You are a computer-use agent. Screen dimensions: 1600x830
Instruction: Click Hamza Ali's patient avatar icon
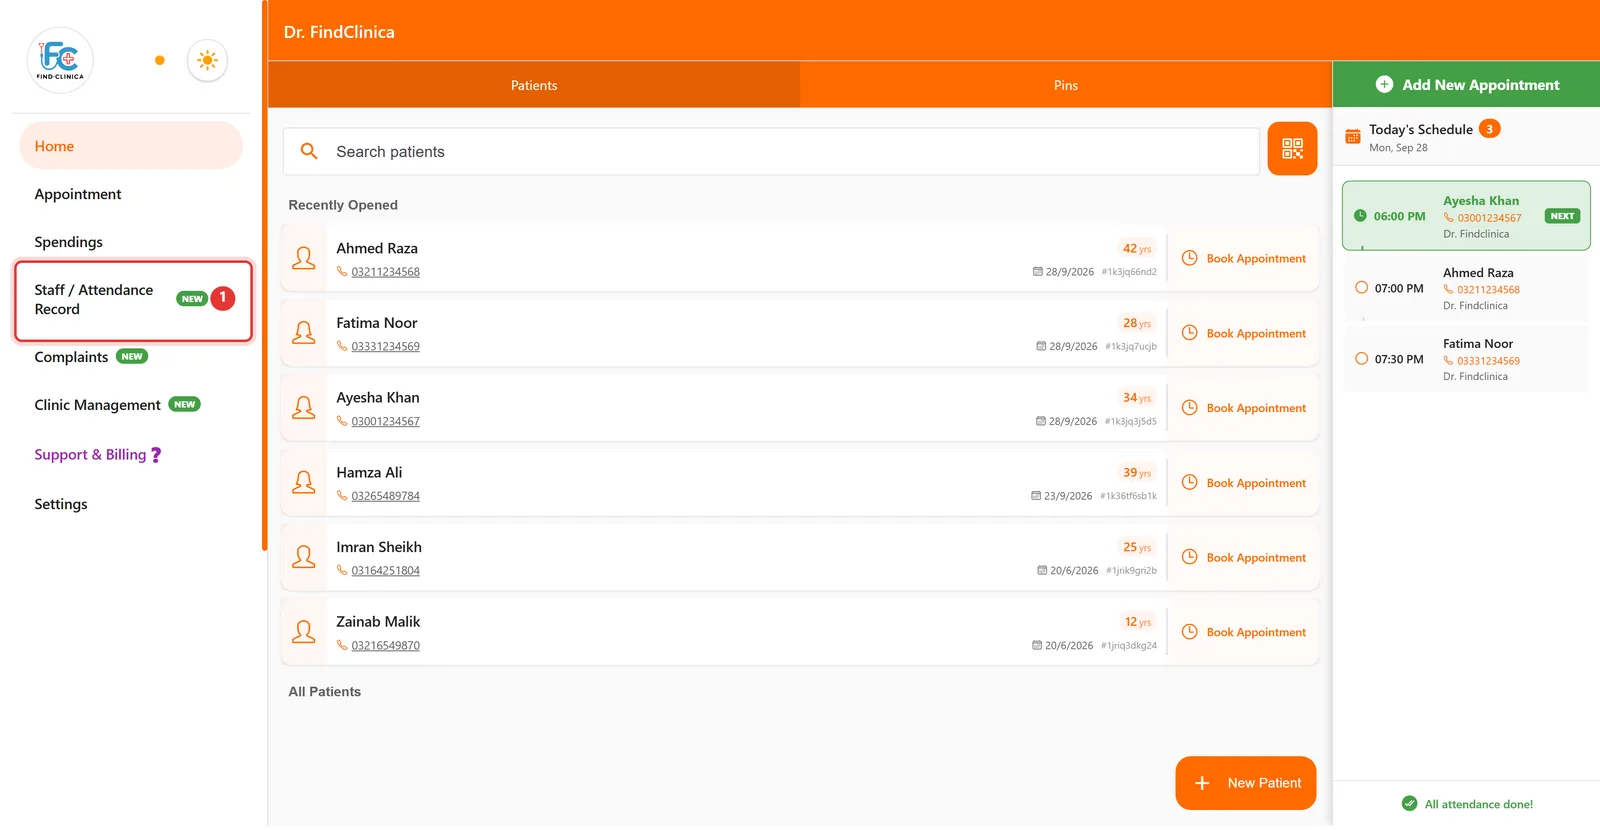(304, 482)
